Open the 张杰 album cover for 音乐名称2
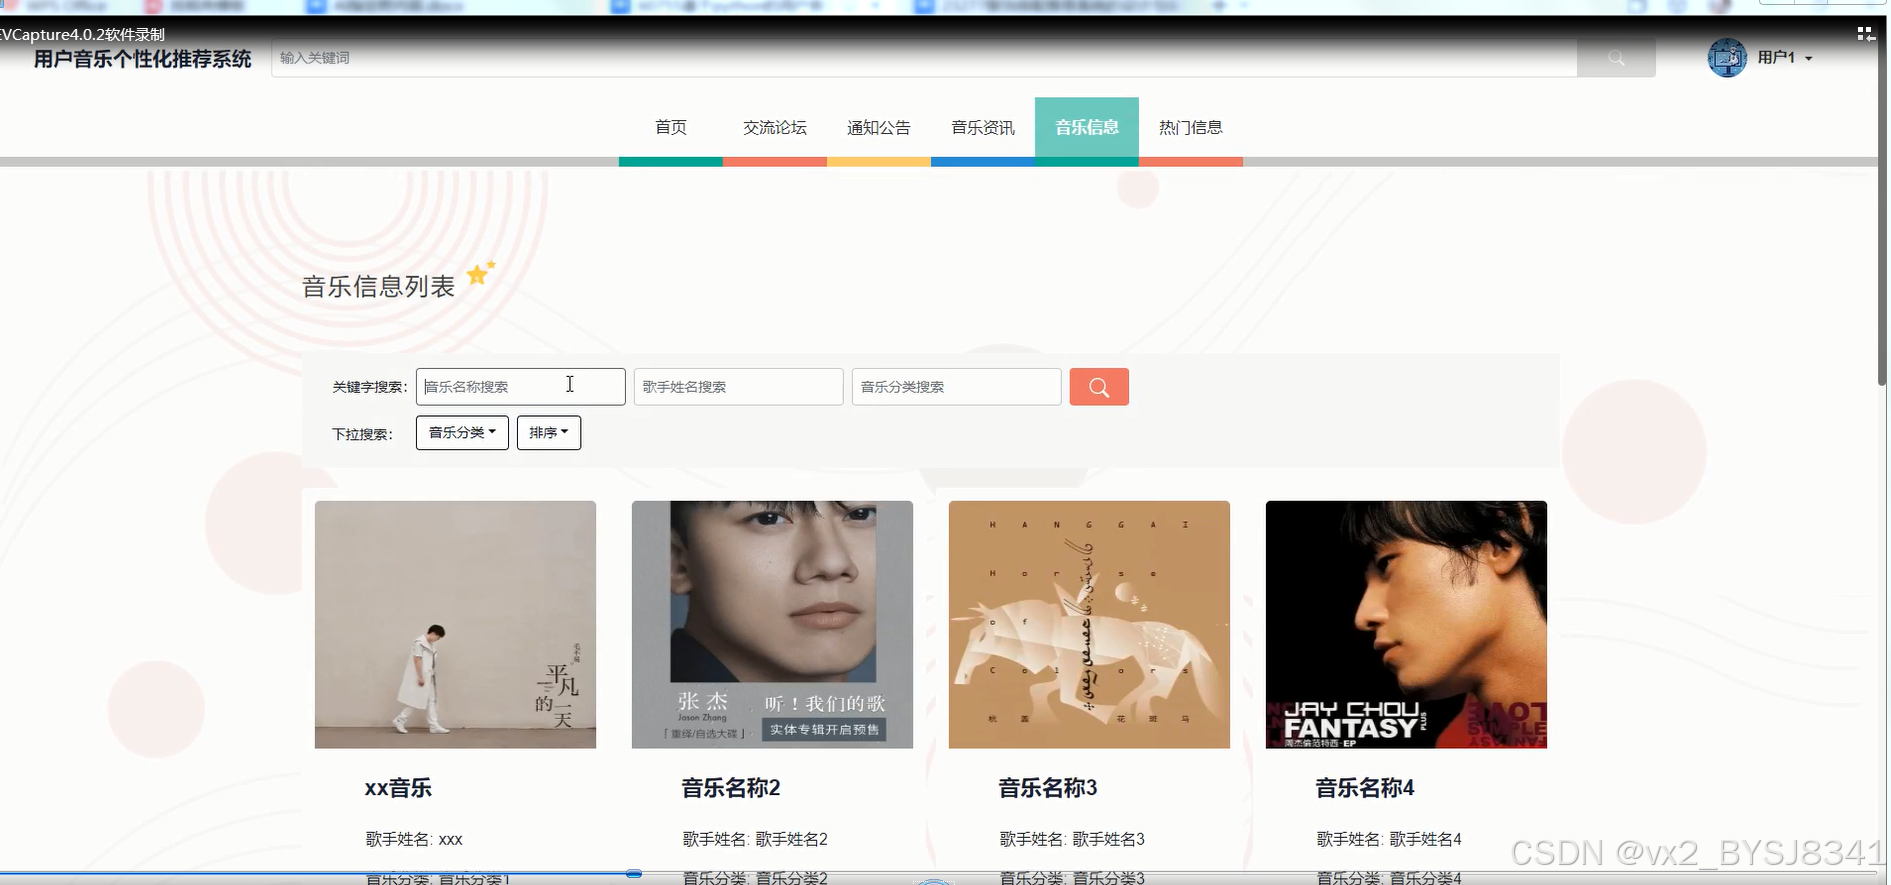1891x885 pixels. 772,625
